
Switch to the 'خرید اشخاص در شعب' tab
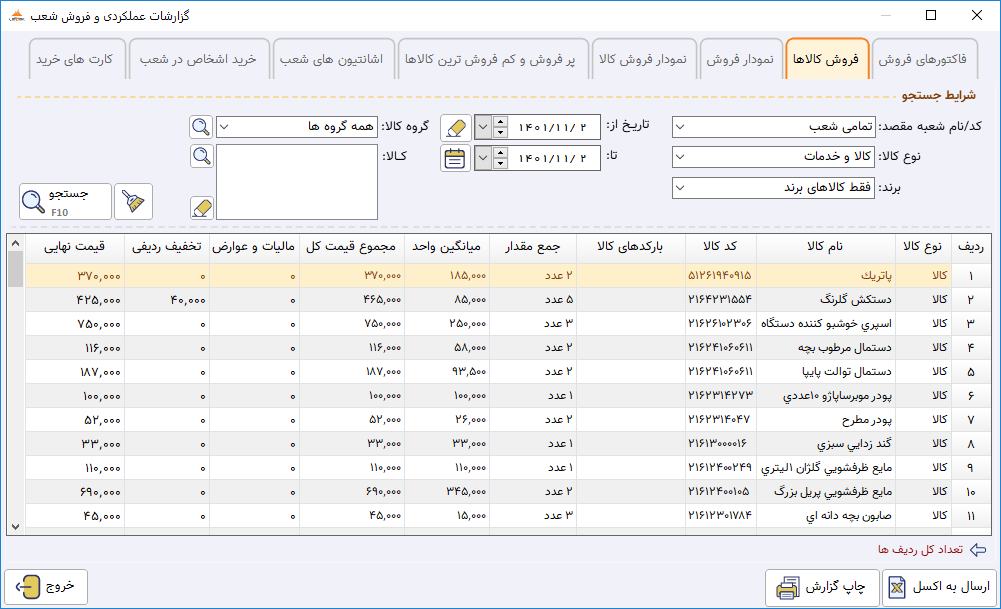click(198, 59)
